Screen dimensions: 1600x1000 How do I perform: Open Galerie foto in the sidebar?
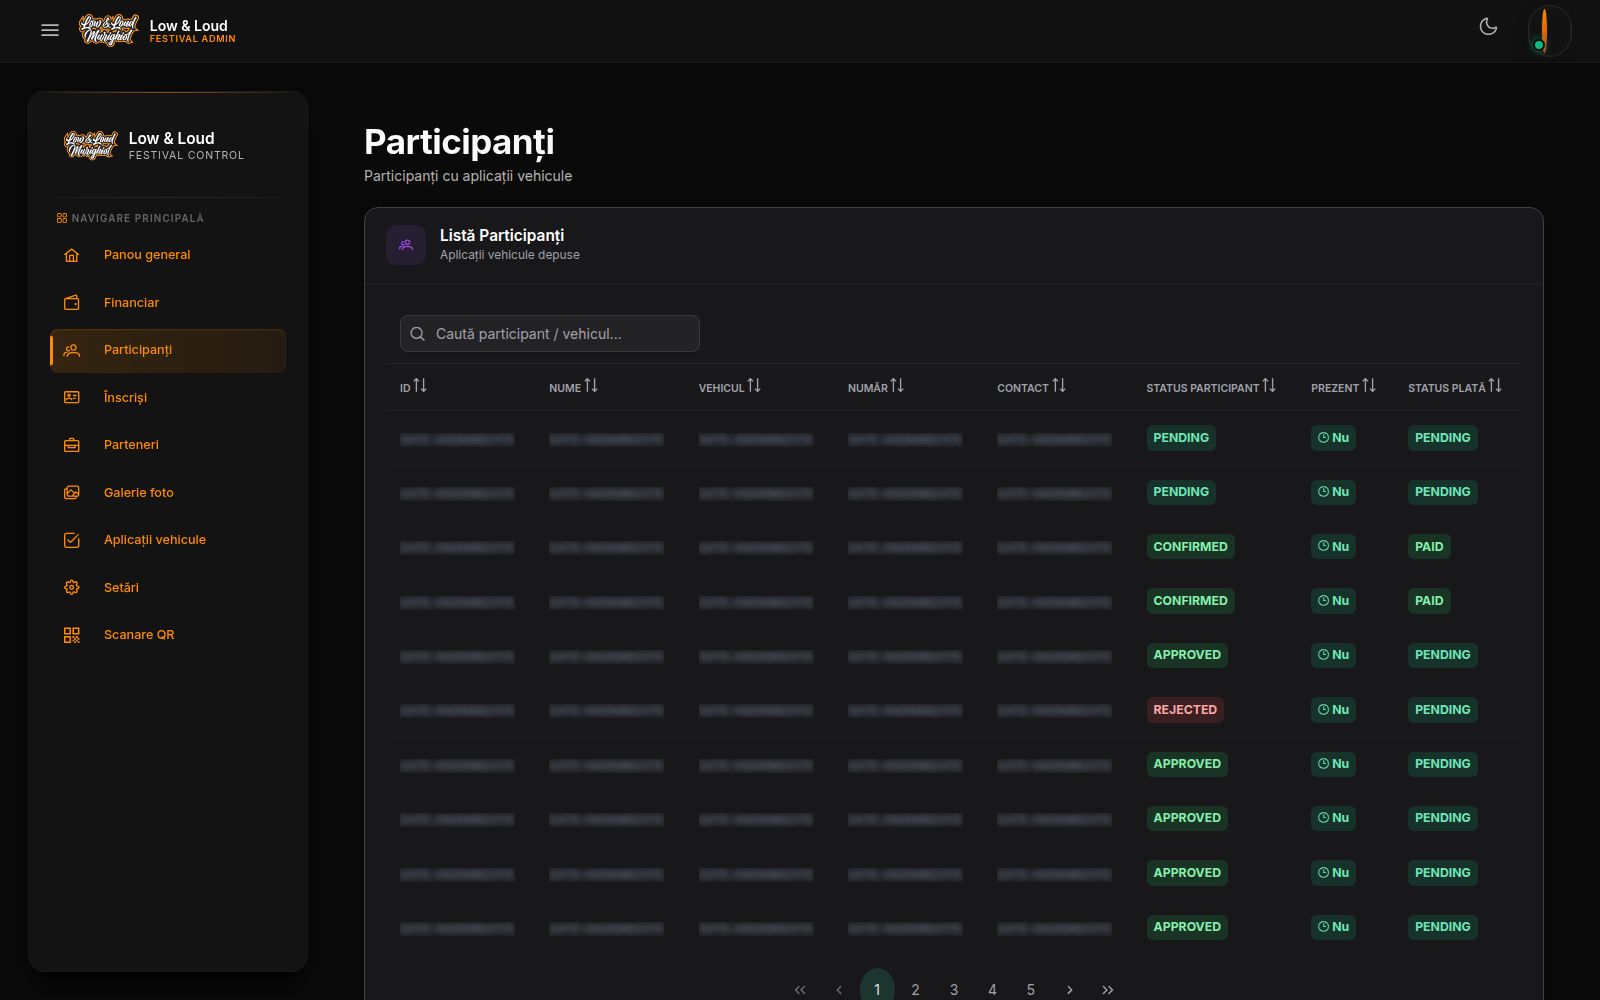pyautogui.click(x=168, y=493)
